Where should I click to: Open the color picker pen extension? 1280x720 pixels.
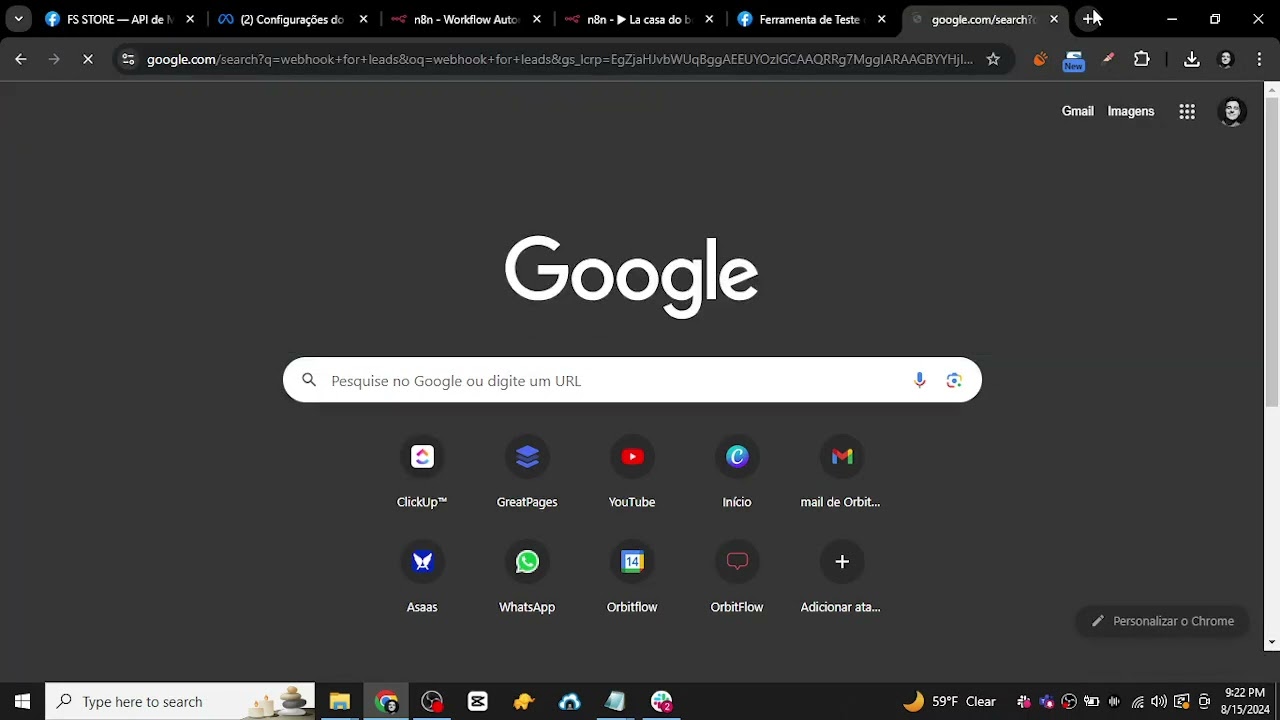coord(1108,60)
